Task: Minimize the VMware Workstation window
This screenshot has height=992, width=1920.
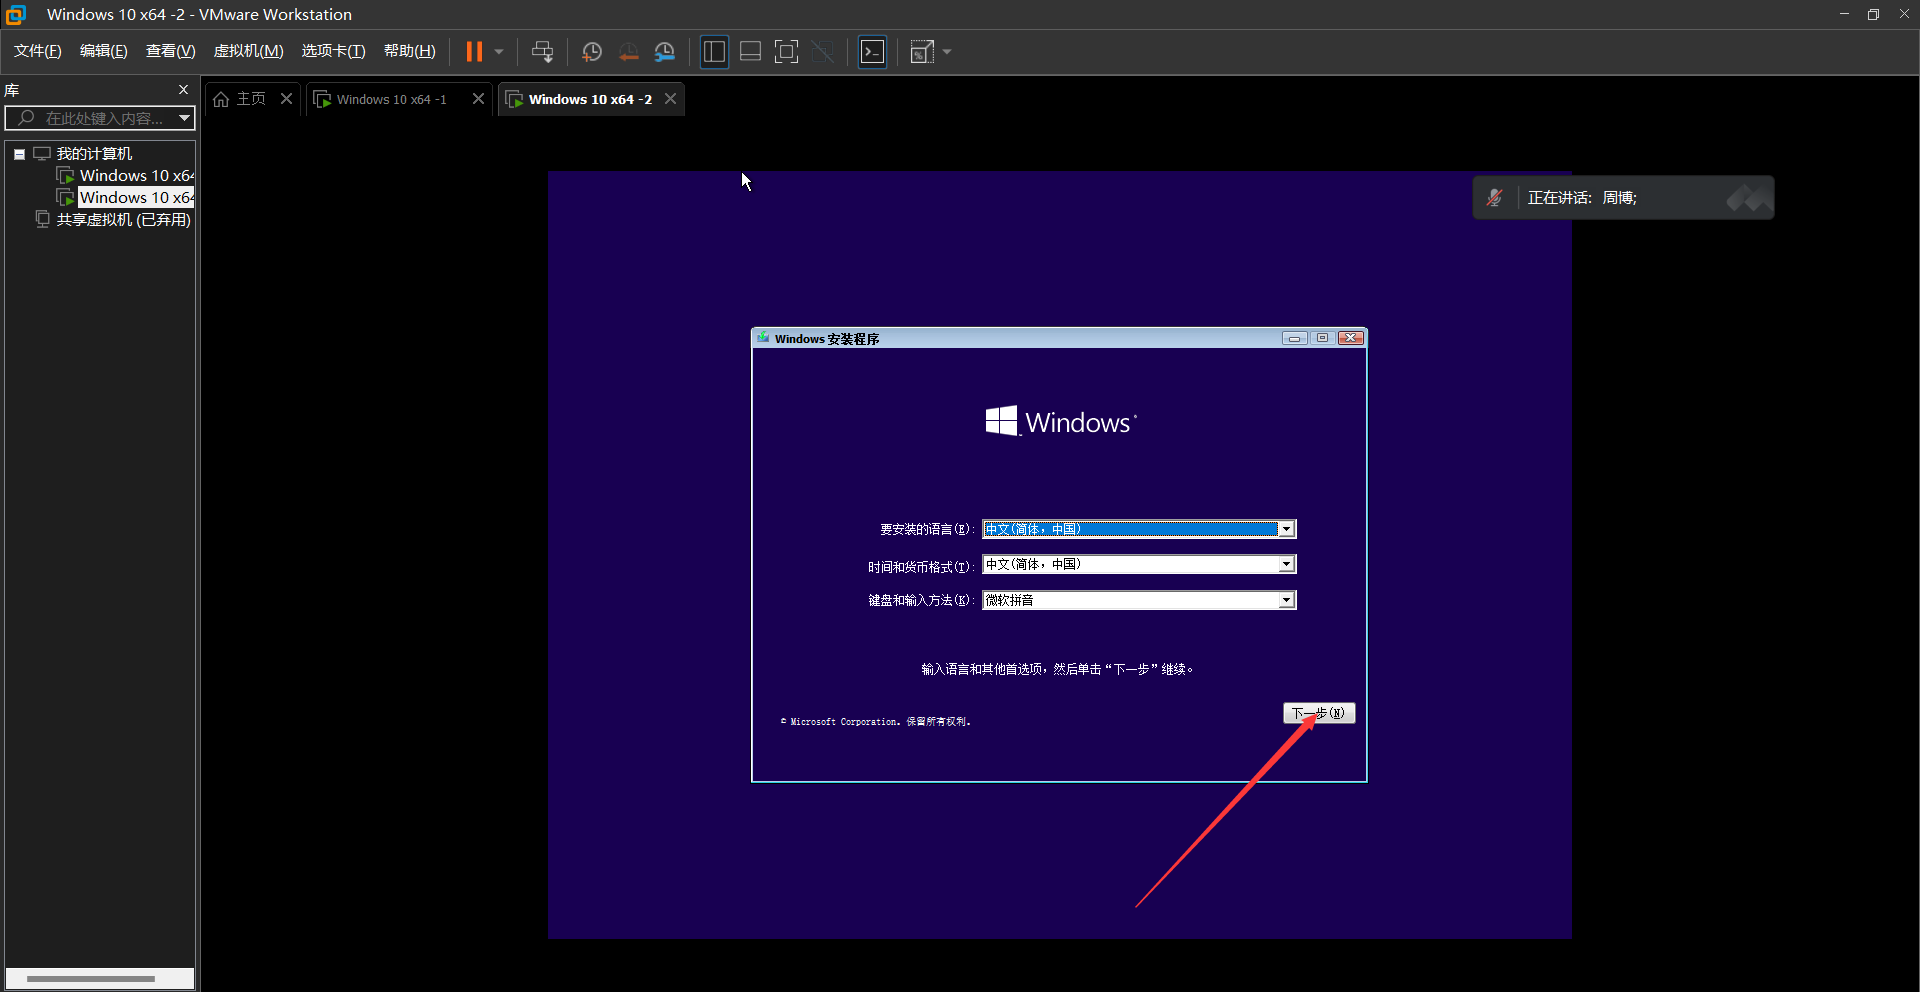Action: coord(1844,14)
